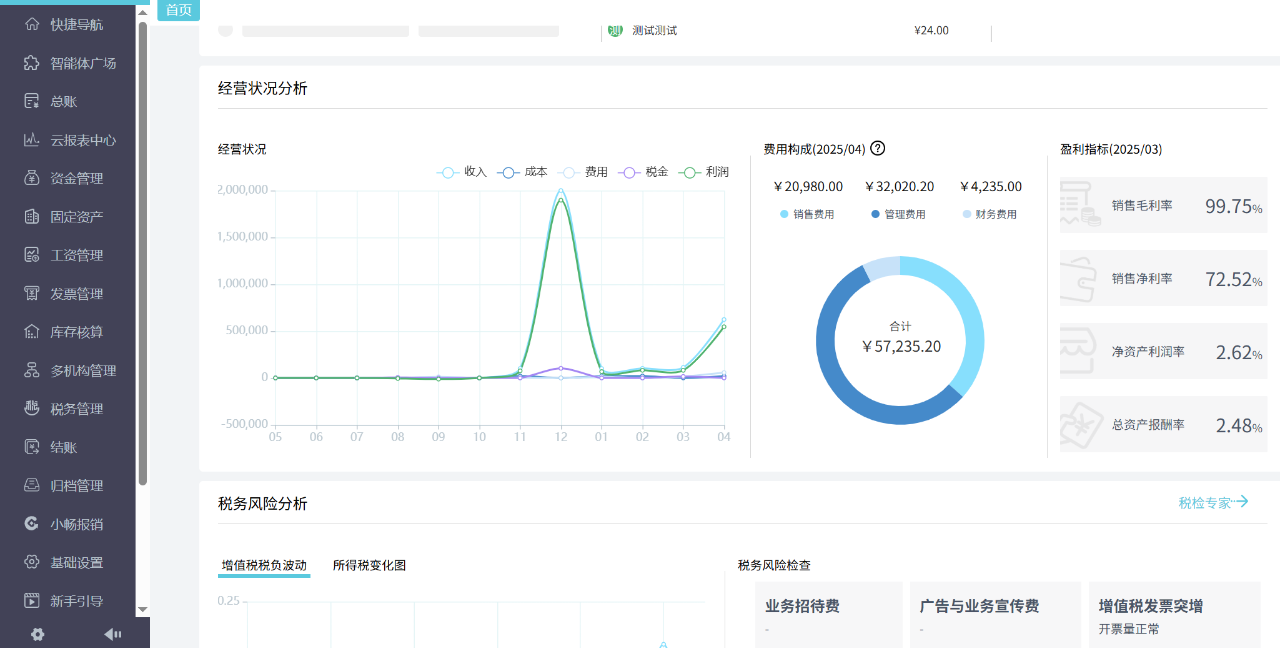
Task: Open 税检专家 link
Action: click(1211, 503)
